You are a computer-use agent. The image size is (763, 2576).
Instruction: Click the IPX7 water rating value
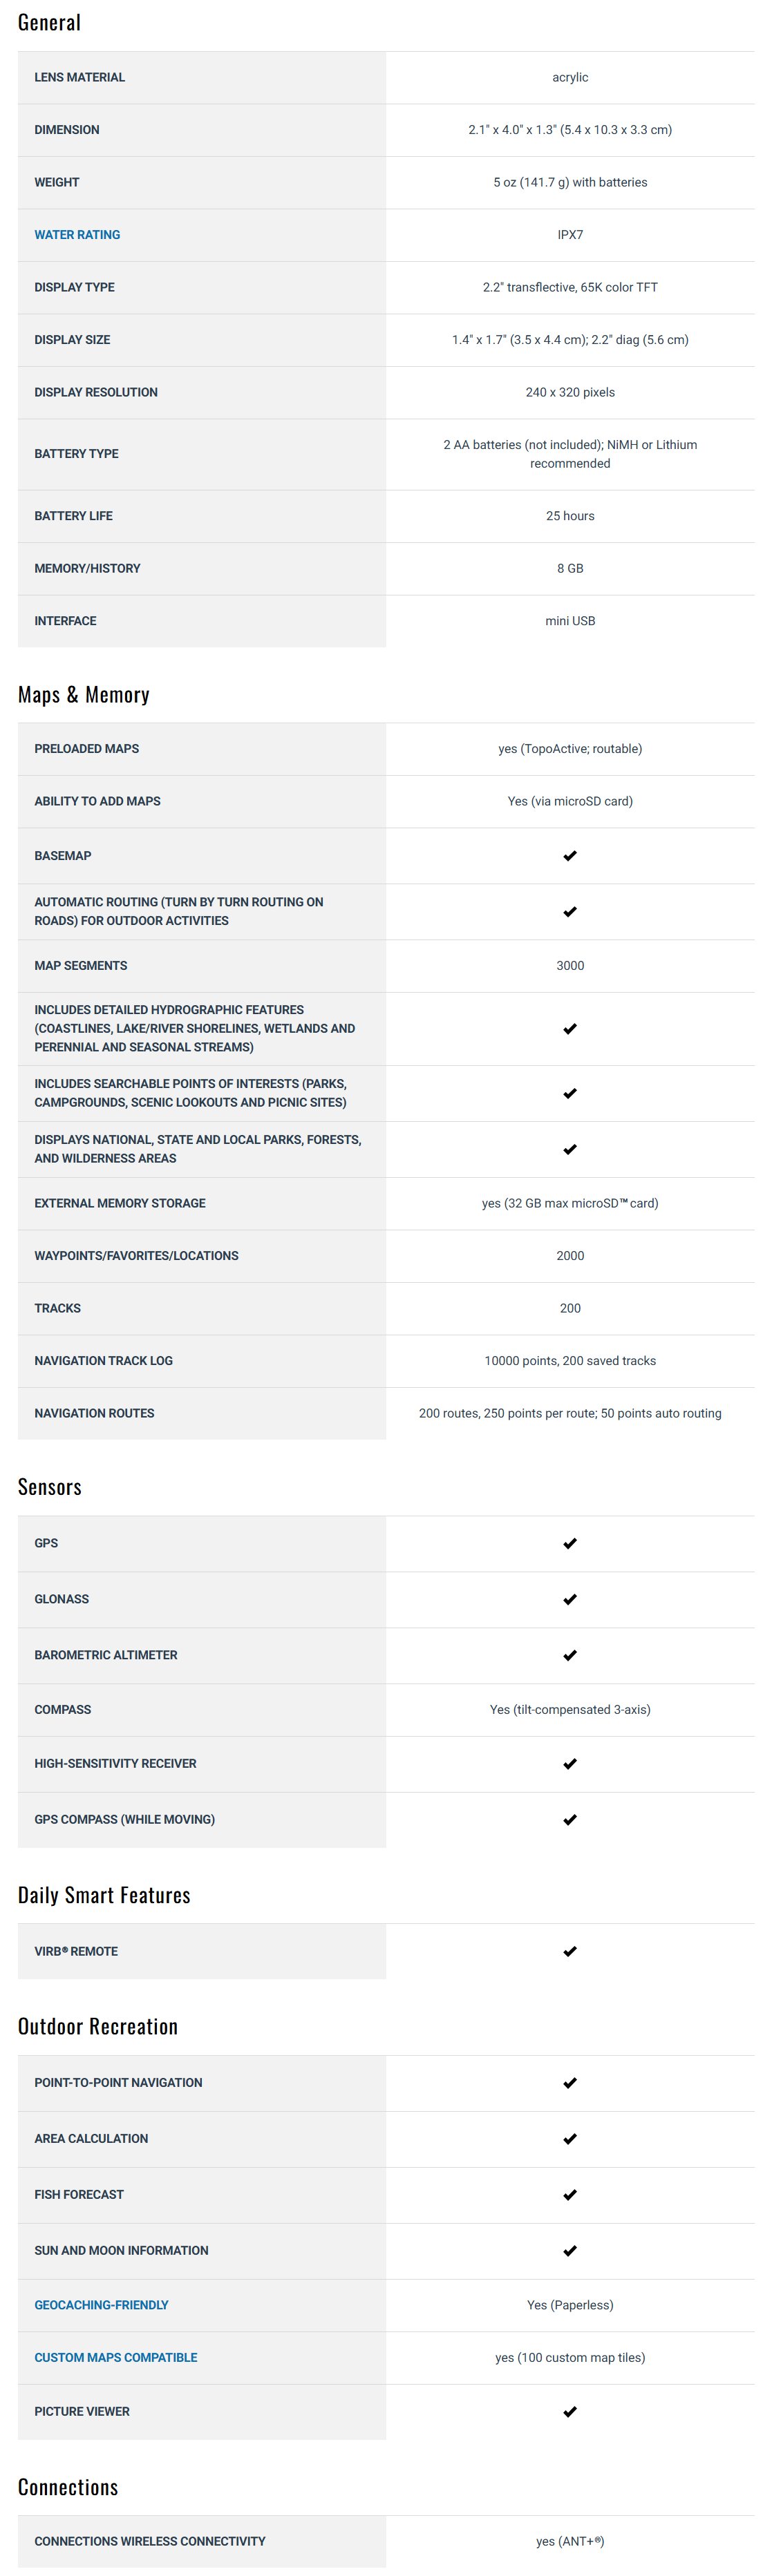point(570,235)
